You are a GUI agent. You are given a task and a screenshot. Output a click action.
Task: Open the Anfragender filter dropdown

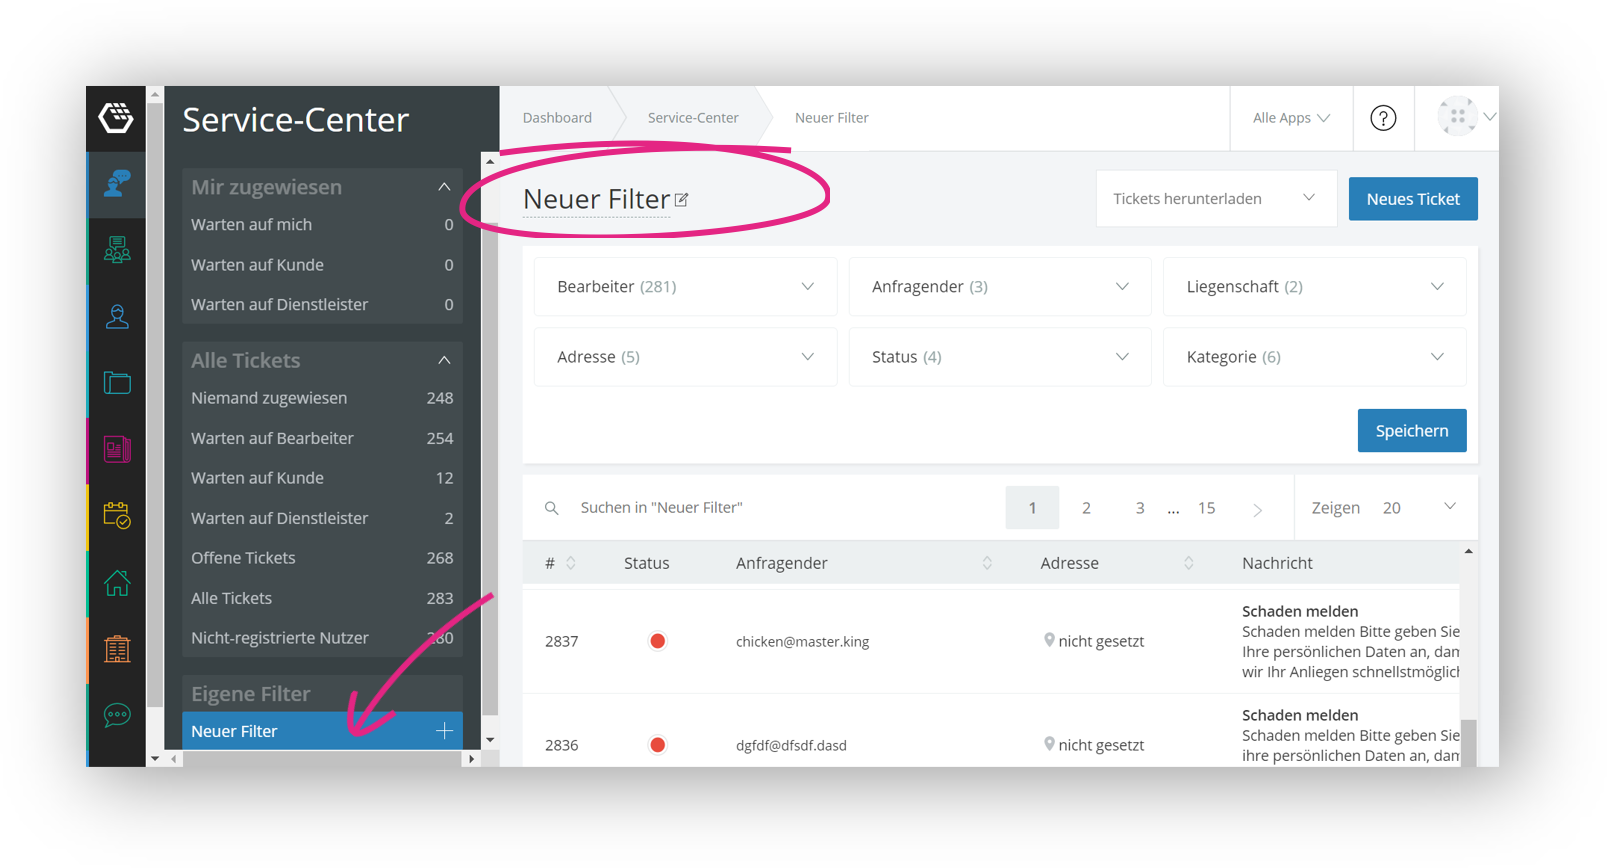click(1000, 287)
